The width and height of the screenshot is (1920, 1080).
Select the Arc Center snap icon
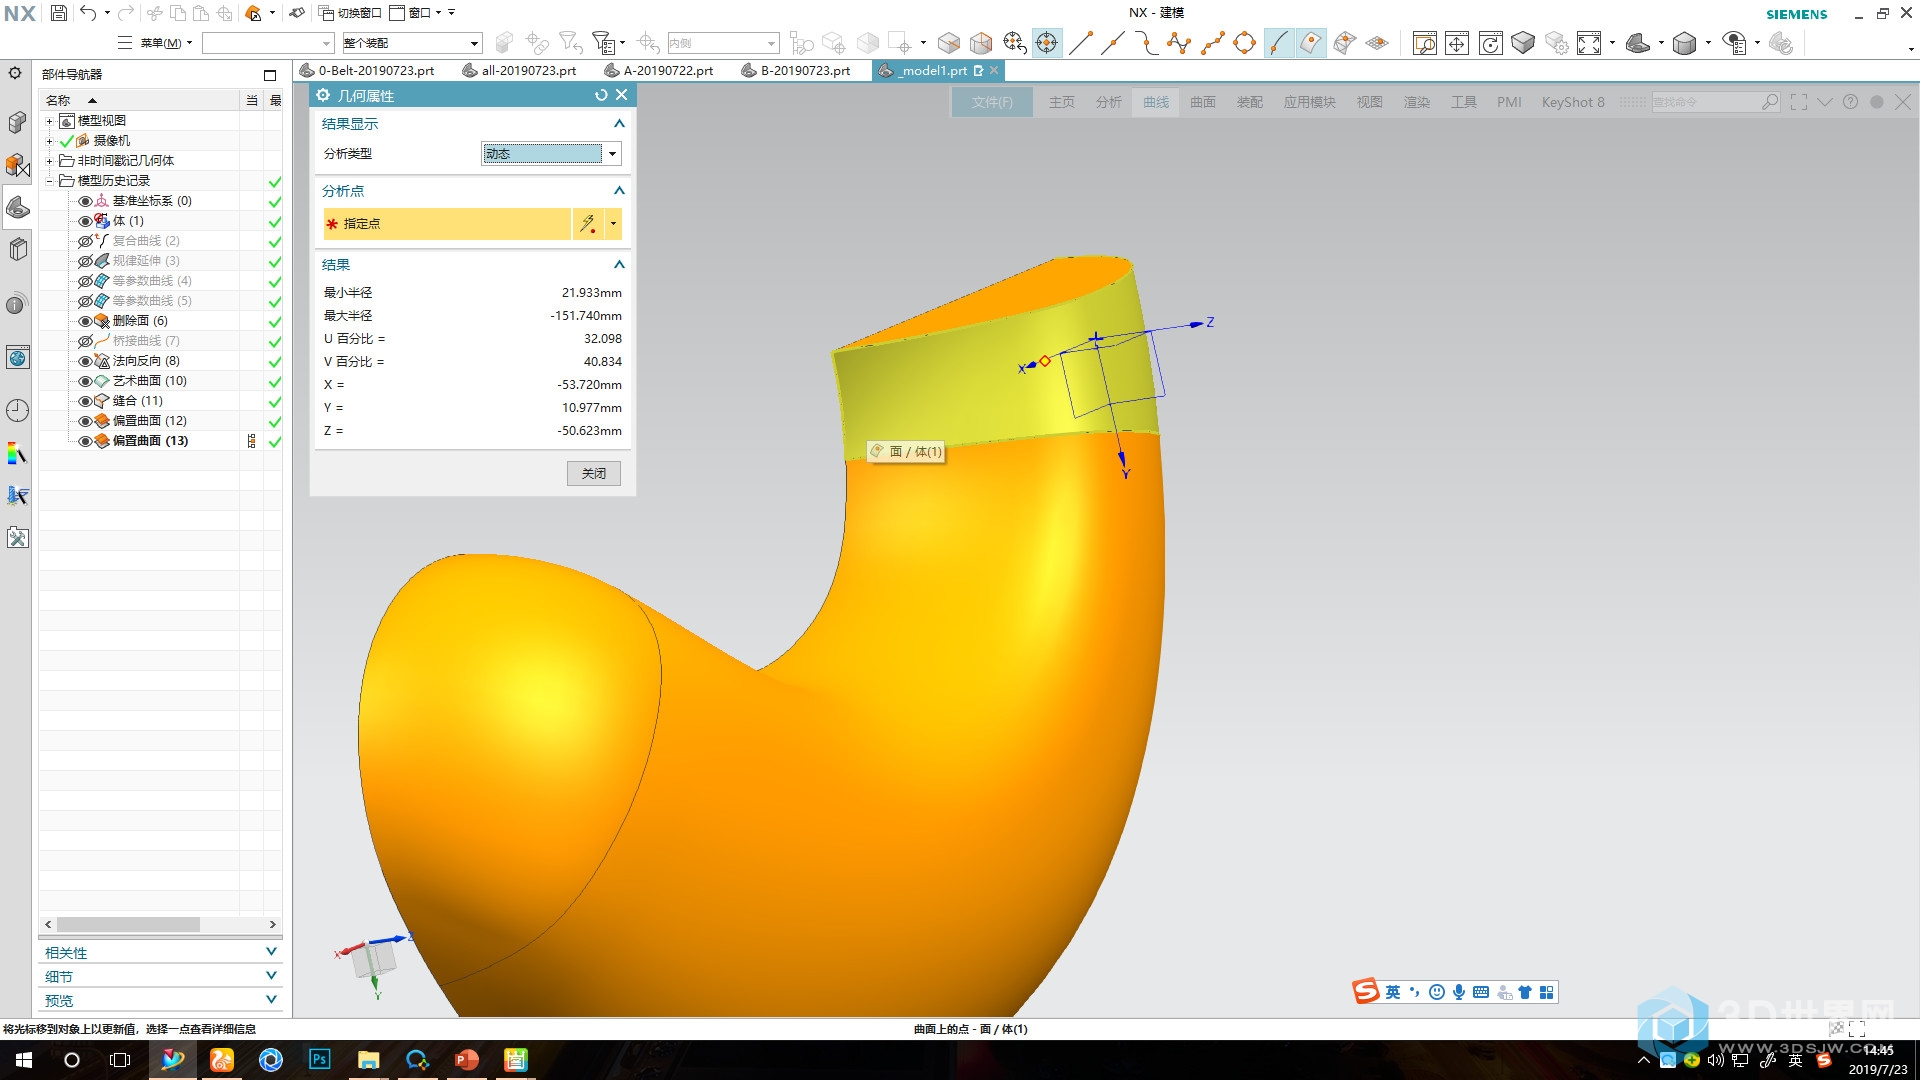(1245, 43)
